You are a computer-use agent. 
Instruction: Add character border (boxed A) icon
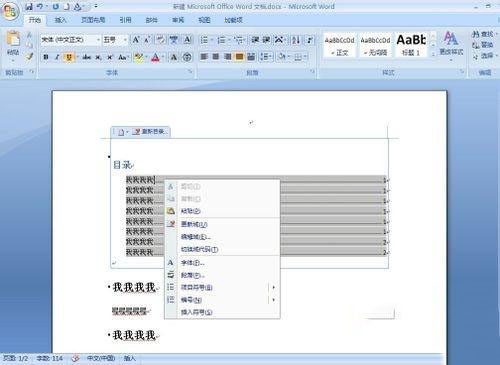[x=188, y=40]
